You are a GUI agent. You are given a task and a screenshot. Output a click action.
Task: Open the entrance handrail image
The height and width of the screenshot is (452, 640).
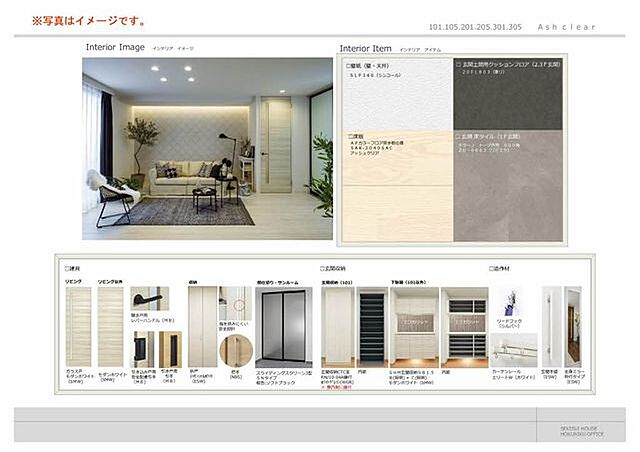pyautogui.click(x=551, y=327)
